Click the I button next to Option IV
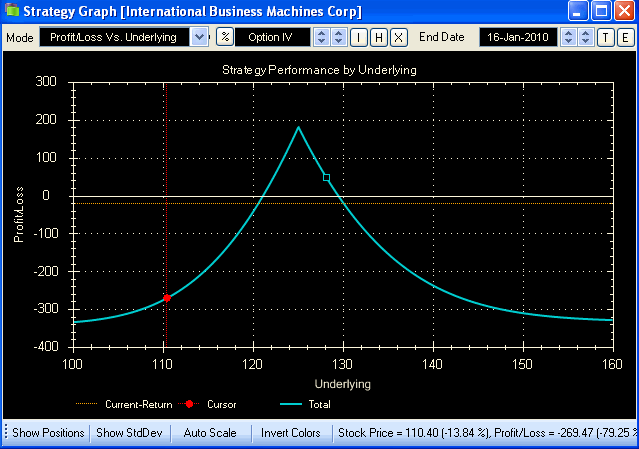 359,37
